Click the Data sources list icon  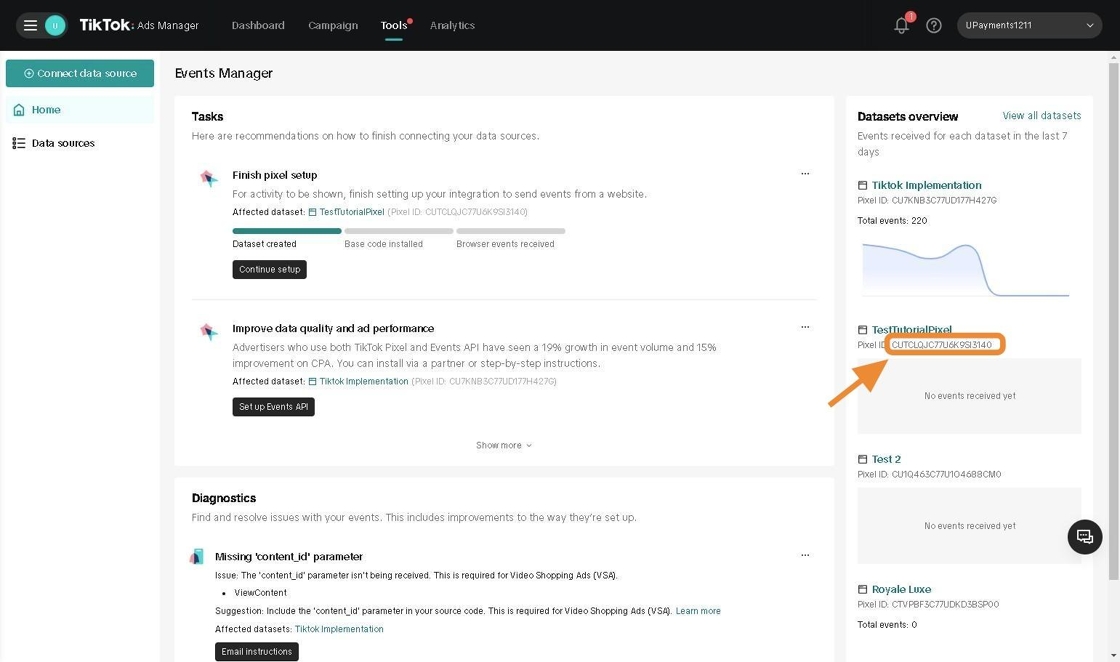(19, 144)
